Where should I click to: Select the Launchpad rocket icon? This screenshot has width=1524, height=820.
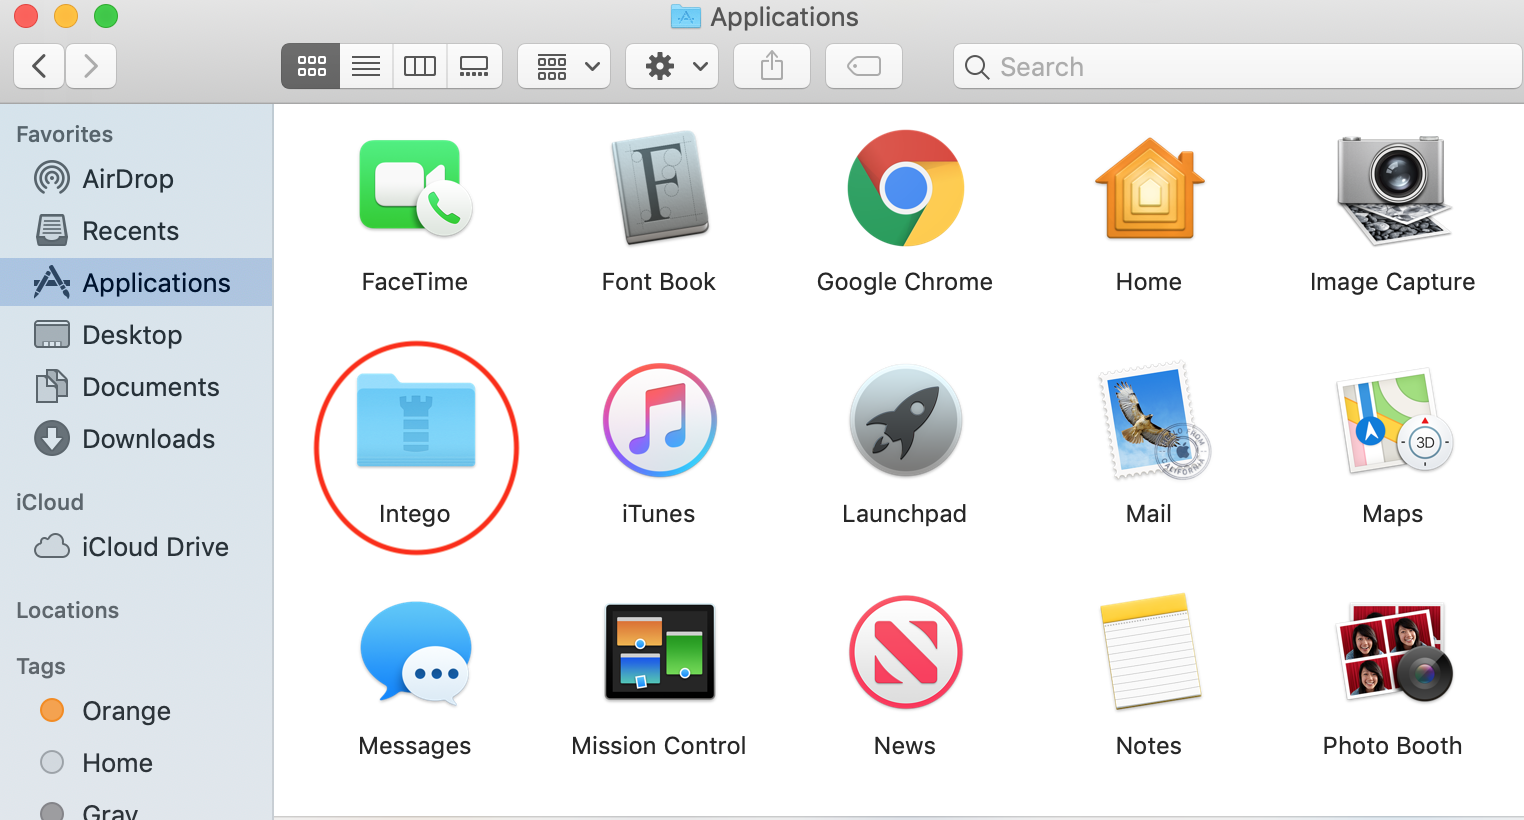(905, 420)
